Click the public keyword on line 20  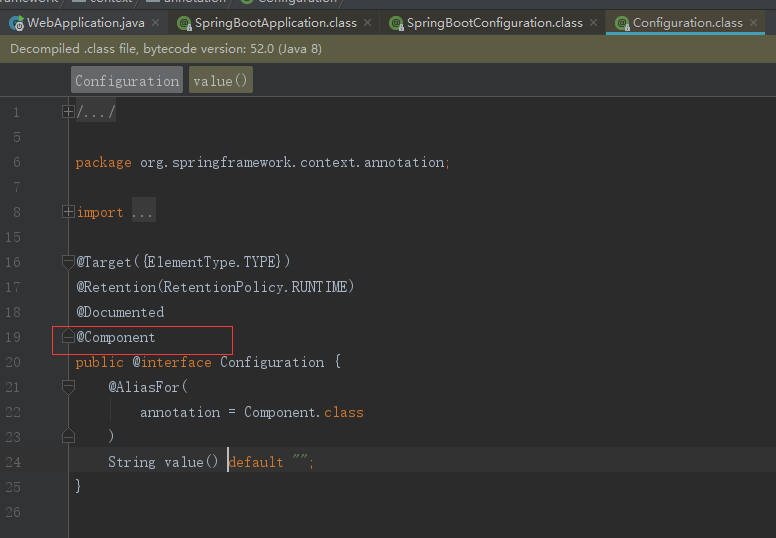[99, 362]
